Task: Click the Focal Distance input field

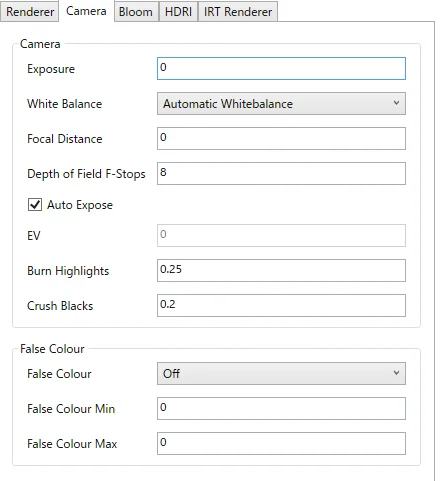Action: [281, 138]
